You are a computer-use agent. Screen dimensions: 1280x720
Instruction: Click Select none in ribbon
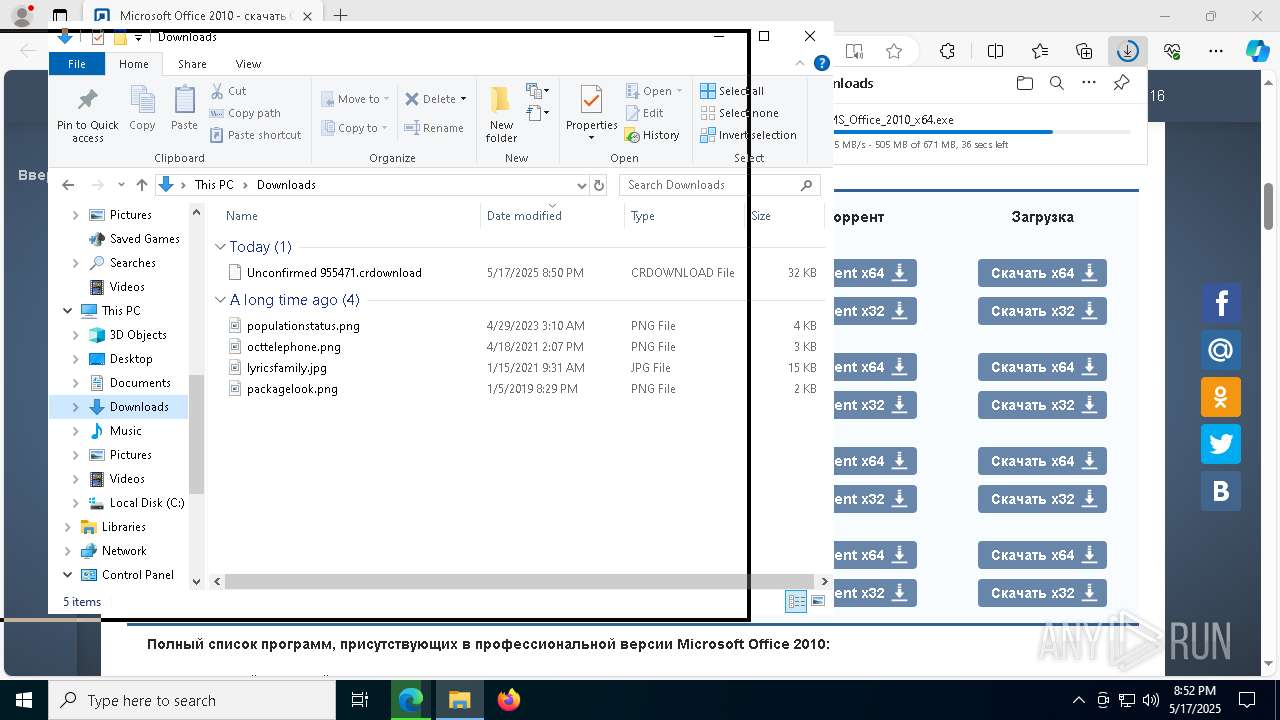(x=739, y=113)
